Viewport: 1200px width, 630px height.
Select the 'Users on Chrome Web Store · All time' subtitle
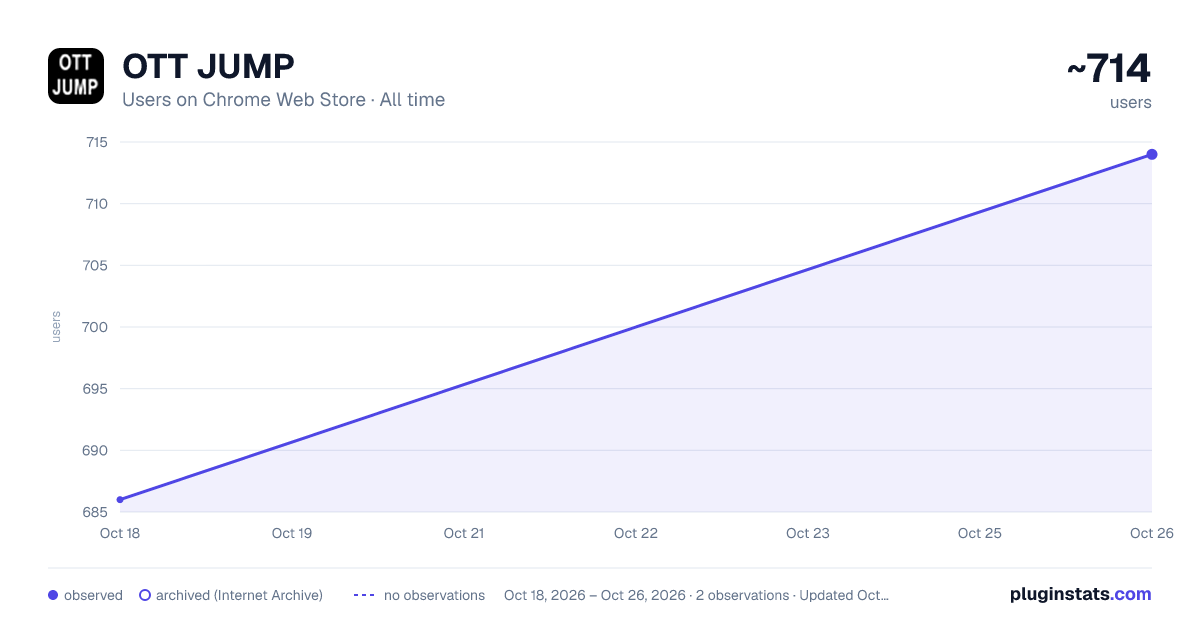(x=283, y=100)
